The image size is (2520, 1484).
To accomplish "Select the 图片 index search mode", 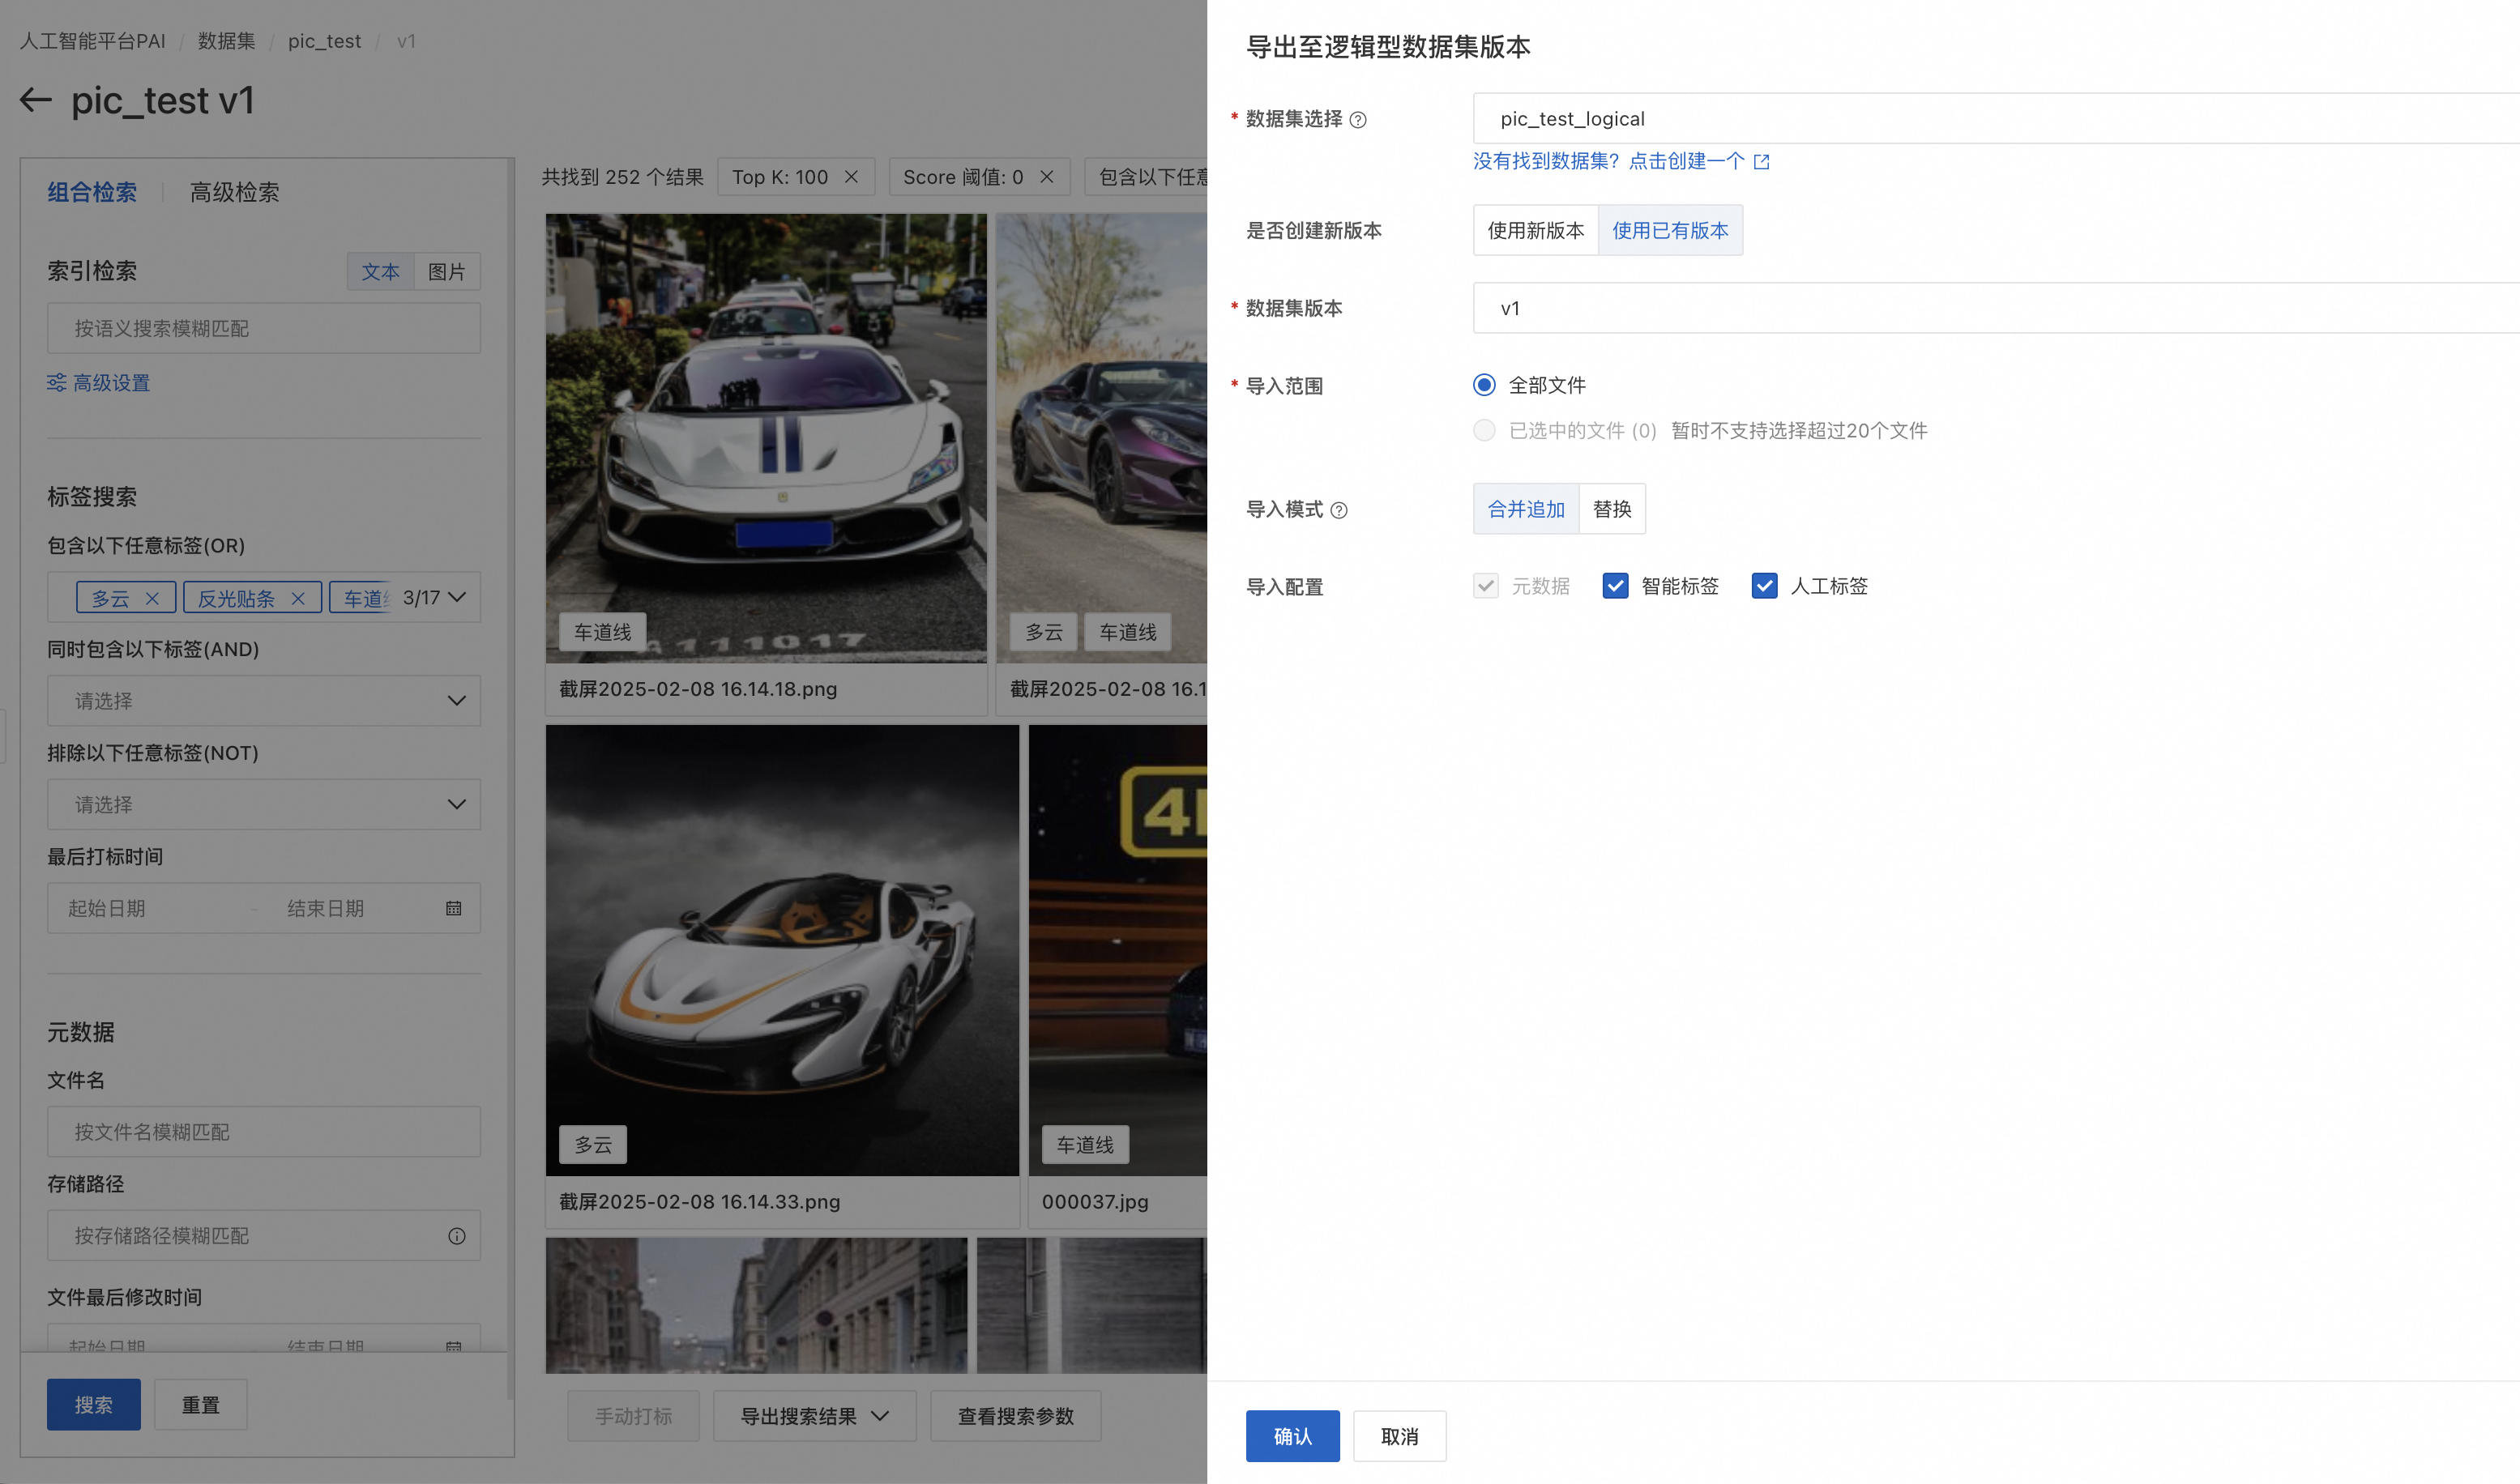I will click(447, 272).
